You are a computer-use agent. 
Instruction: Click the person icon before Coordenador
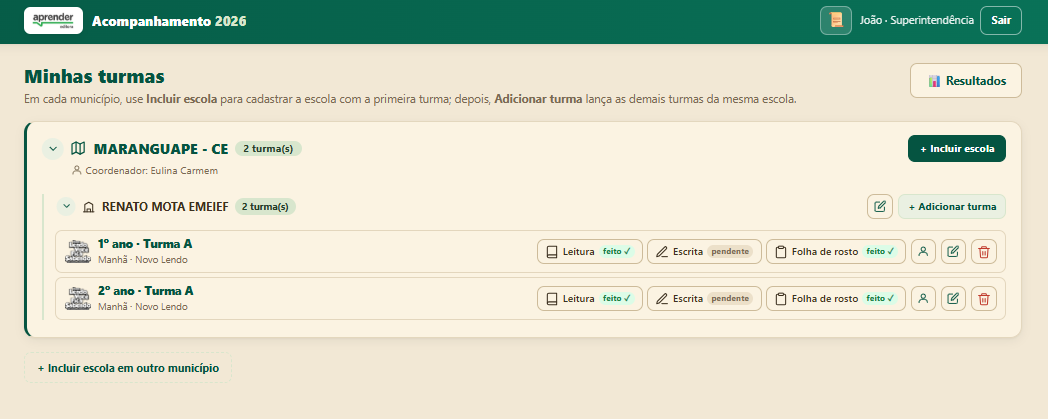(x=76, y=170)
